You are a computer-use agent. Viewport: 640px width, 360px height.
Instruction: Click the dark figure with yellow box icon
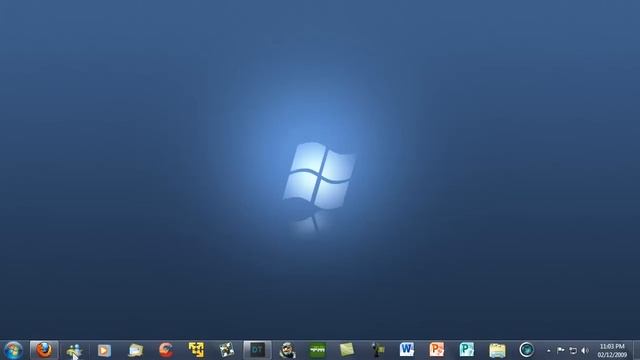point(378,350)
